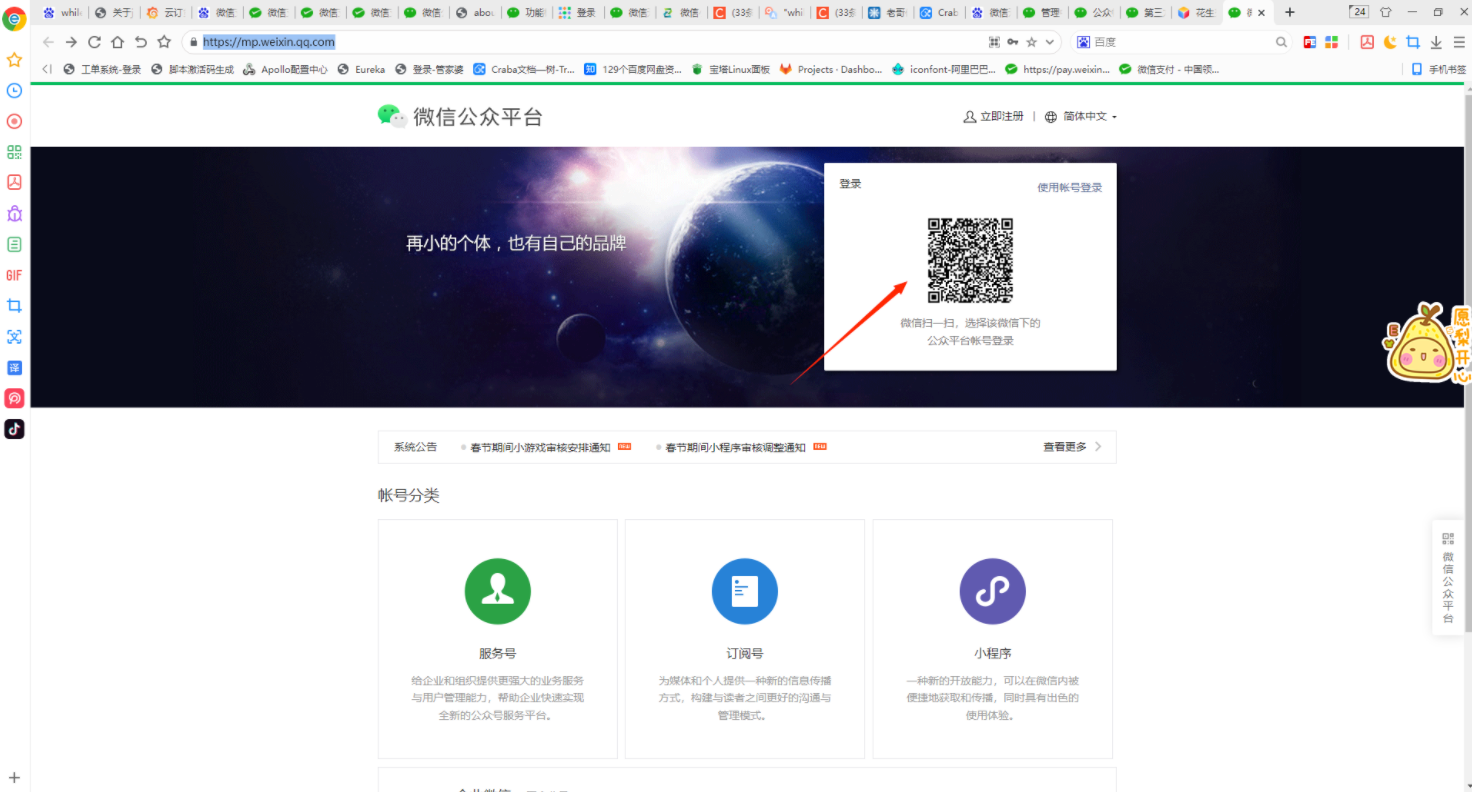Click 使用帐号登录 link

point(1069,187)
